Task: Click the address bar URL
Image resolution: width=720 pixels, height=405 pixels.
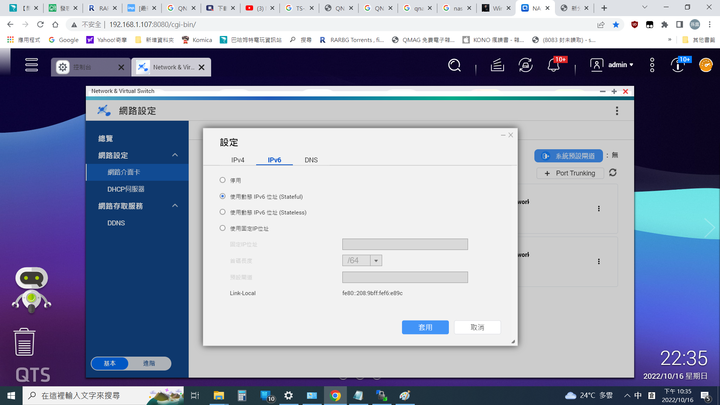Action: (153, 24)
